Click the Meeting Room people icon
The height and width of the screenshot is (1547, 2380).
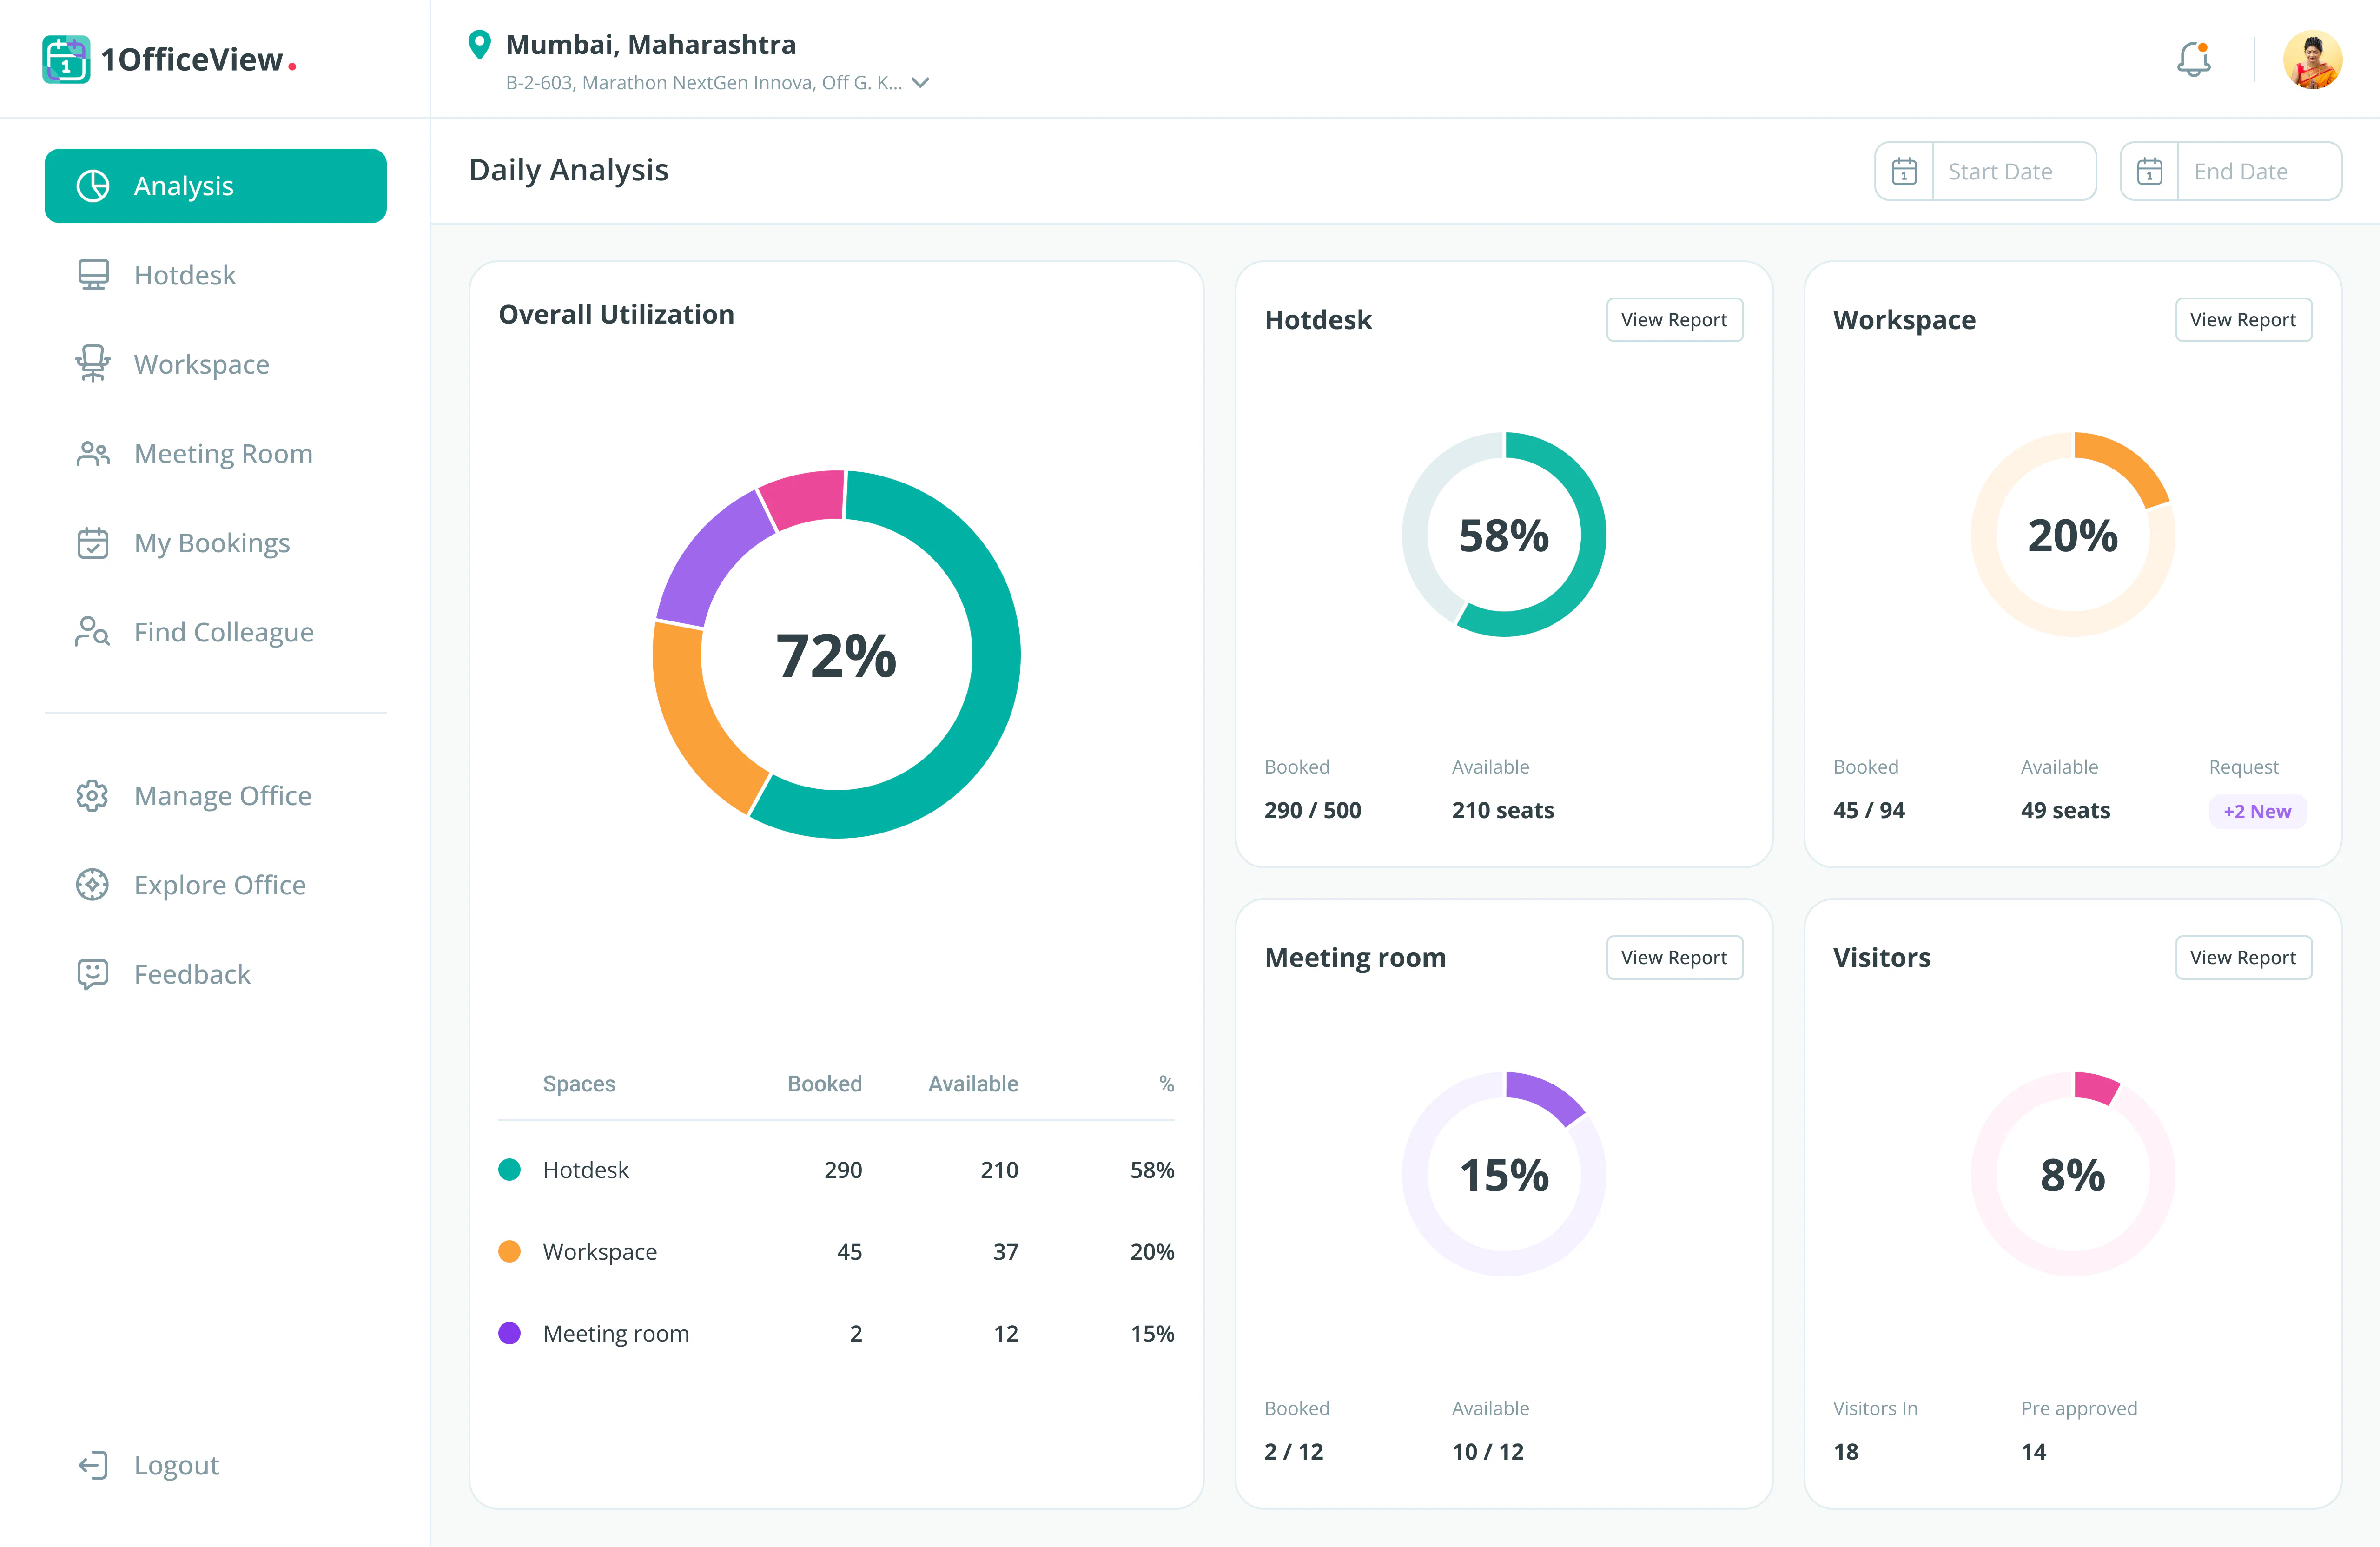[x=93, y=454]
